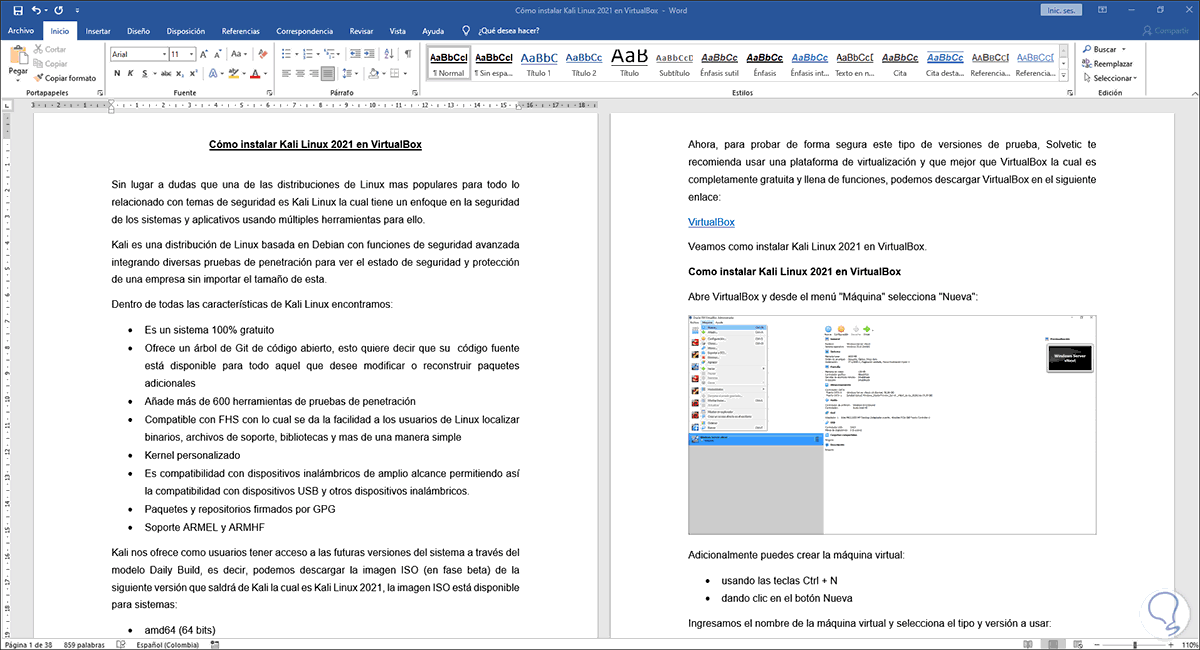This screenshot has width=1200, height=650.
Task: Toggle italic formatting K
Action: pyautogui.click(x=132, y=74)
